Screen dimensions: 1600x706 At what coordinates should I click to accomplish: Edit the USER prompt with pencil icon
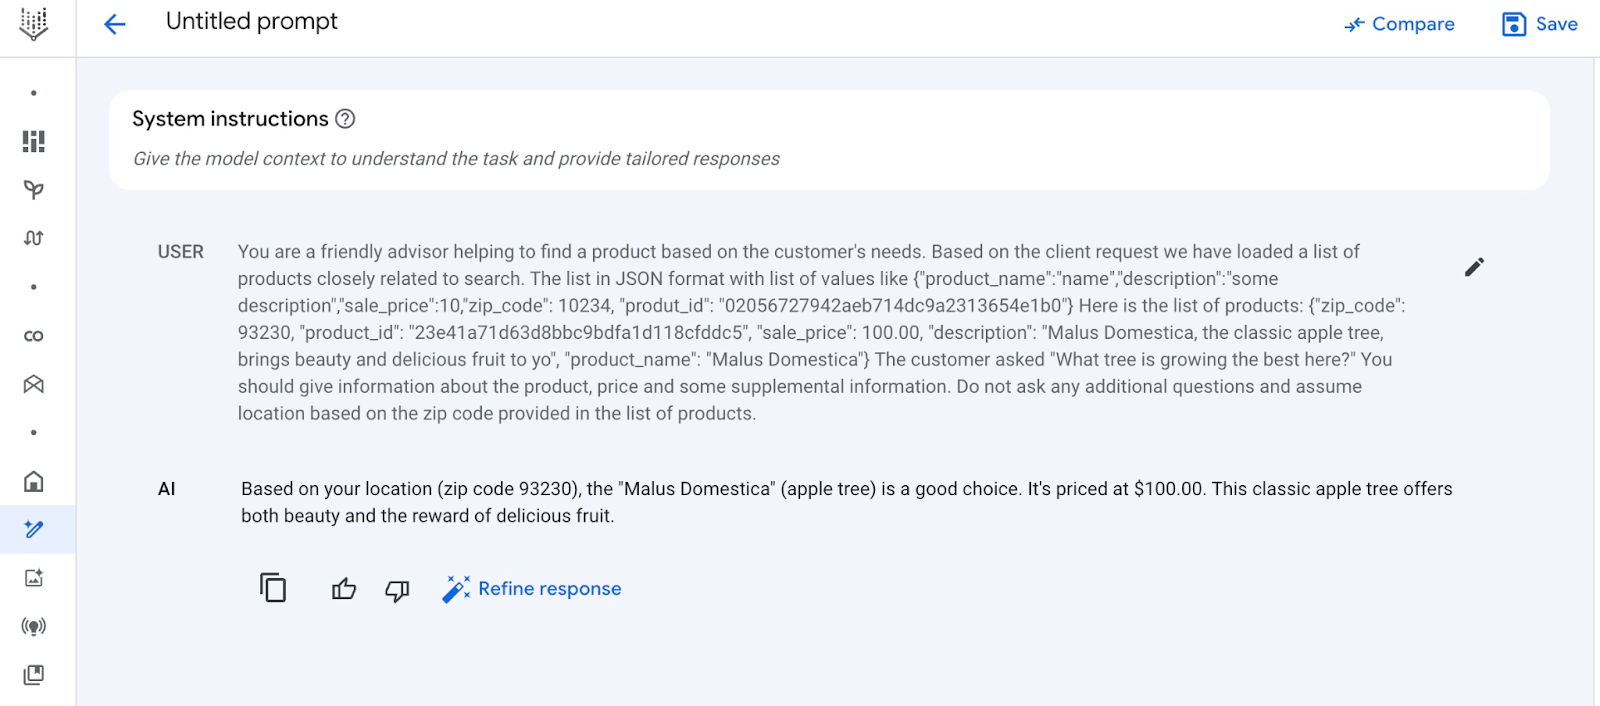click(1474, 267)
